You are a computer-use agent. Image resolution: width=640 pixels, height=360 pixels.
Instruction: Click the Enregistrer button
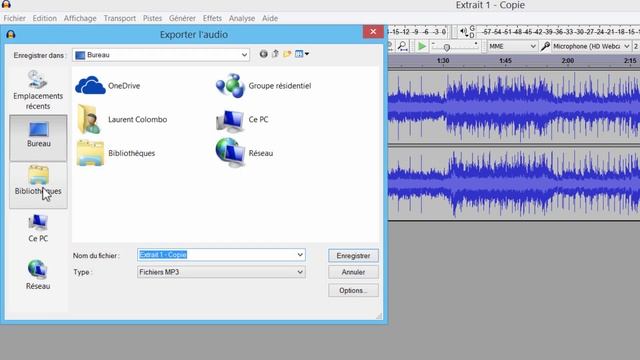pyautogui.click(x=353, y=256)
